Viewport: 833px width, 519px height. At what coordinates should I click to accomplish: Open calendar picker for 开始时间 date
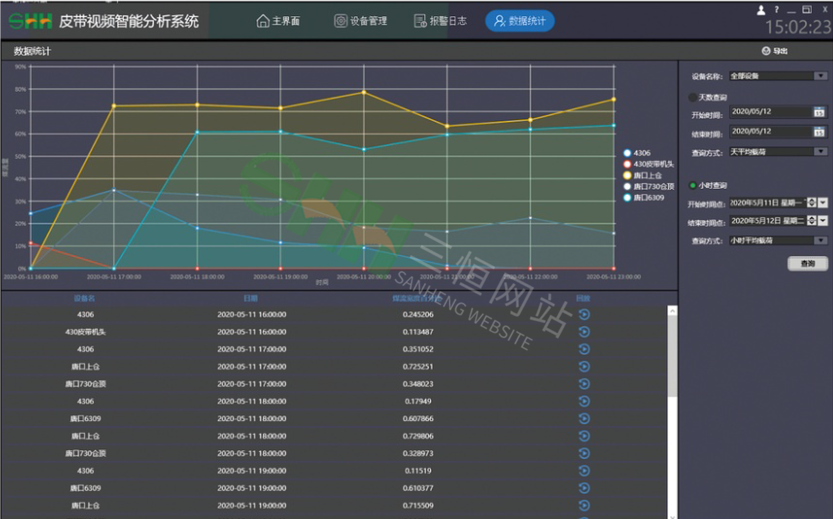818,112
